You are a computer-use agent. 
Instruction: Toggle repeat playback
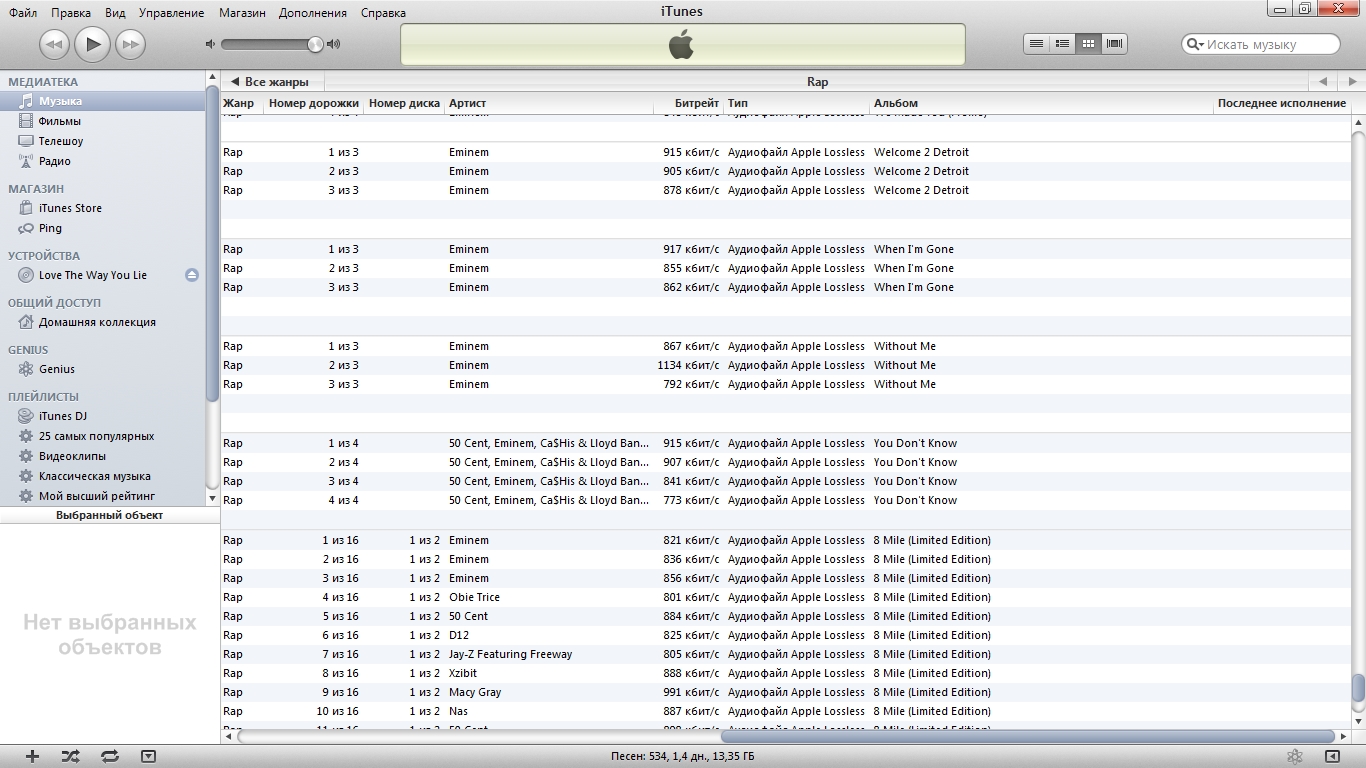109,756
